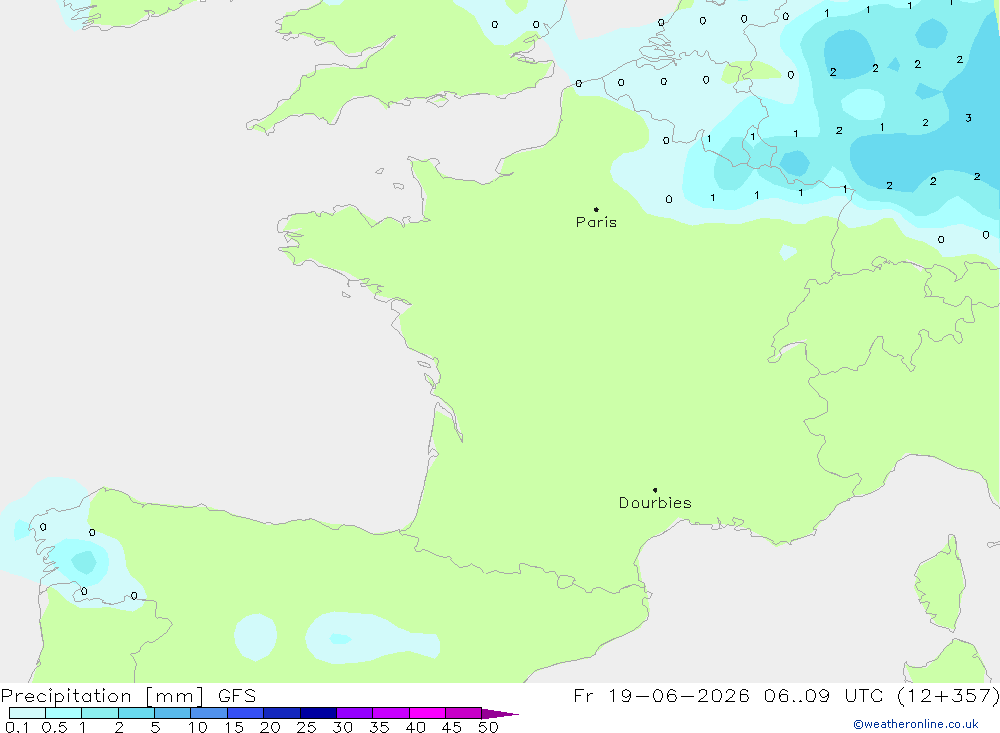This screenshot has width=1000, height=733.
Task: Pick the magenta swatch between 40 and 45
Action: tap(427, 713)
